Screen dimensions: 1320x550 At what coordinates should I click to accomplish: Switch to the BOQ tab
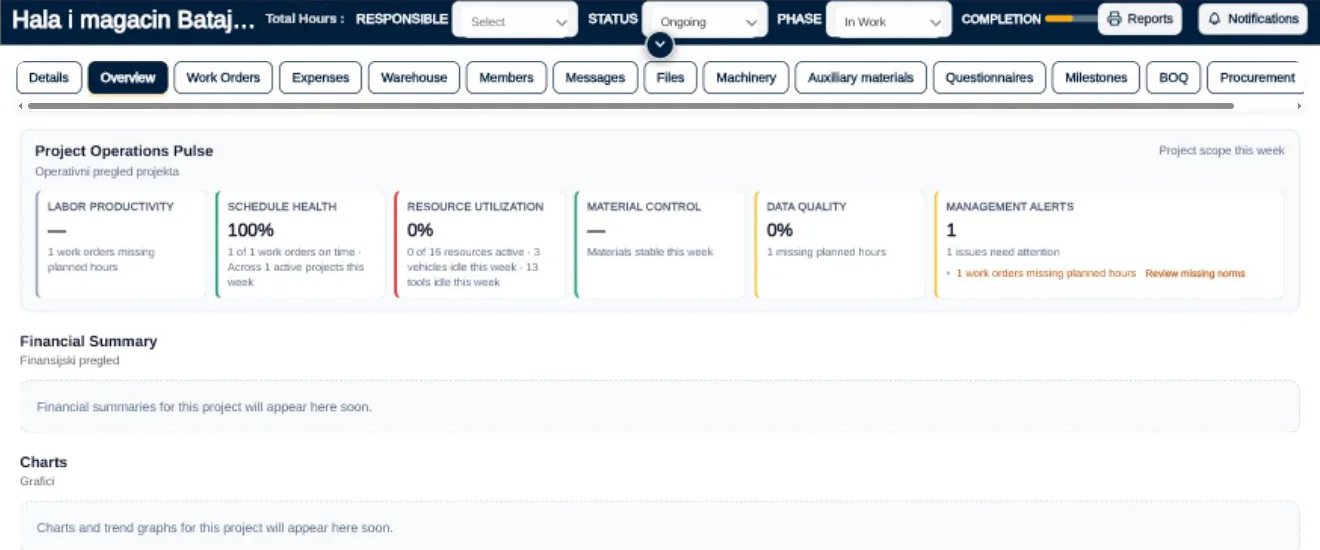click(x=1173, y=78)
